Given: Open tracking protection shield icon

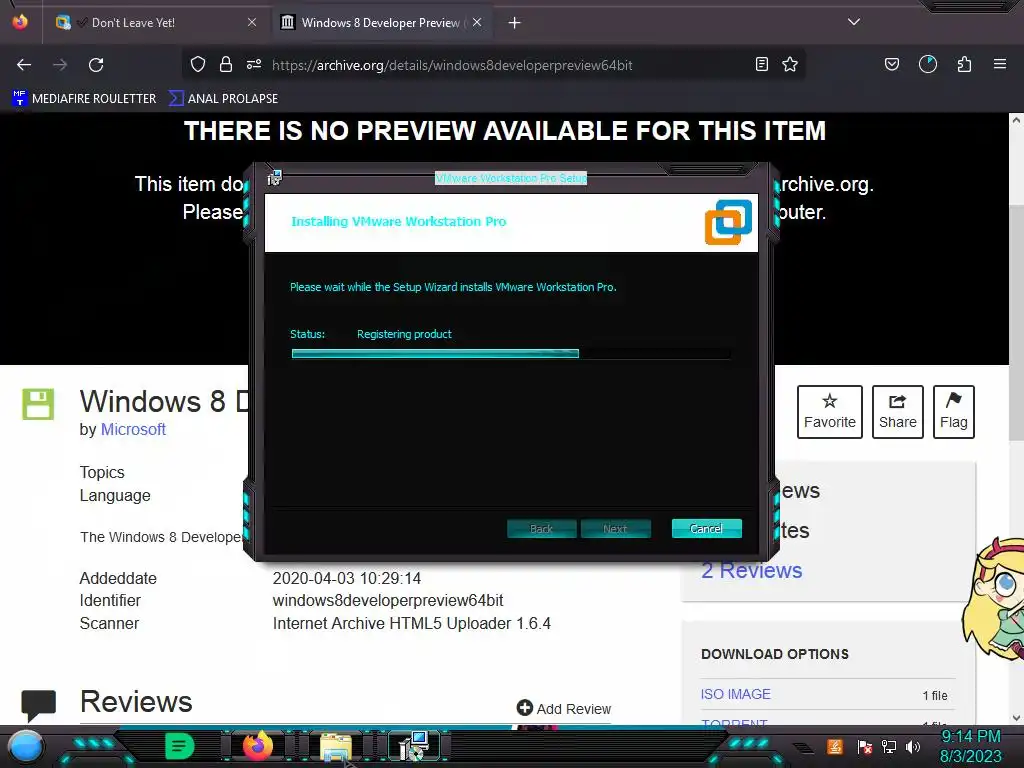Looking at the screenshot, I should coord(198,64).
